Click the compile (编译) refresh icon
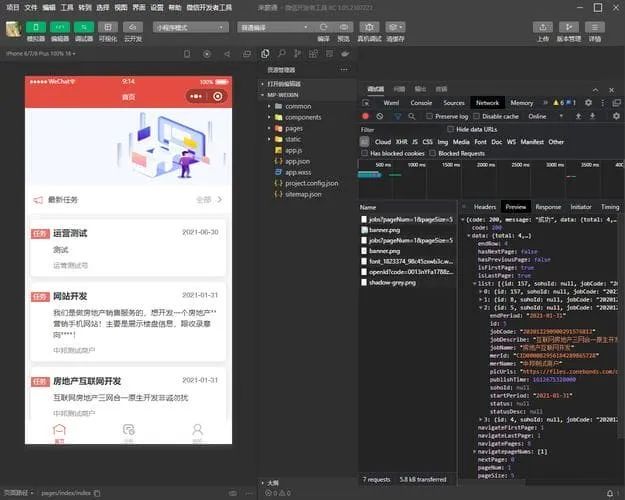 tap(324, 27)
